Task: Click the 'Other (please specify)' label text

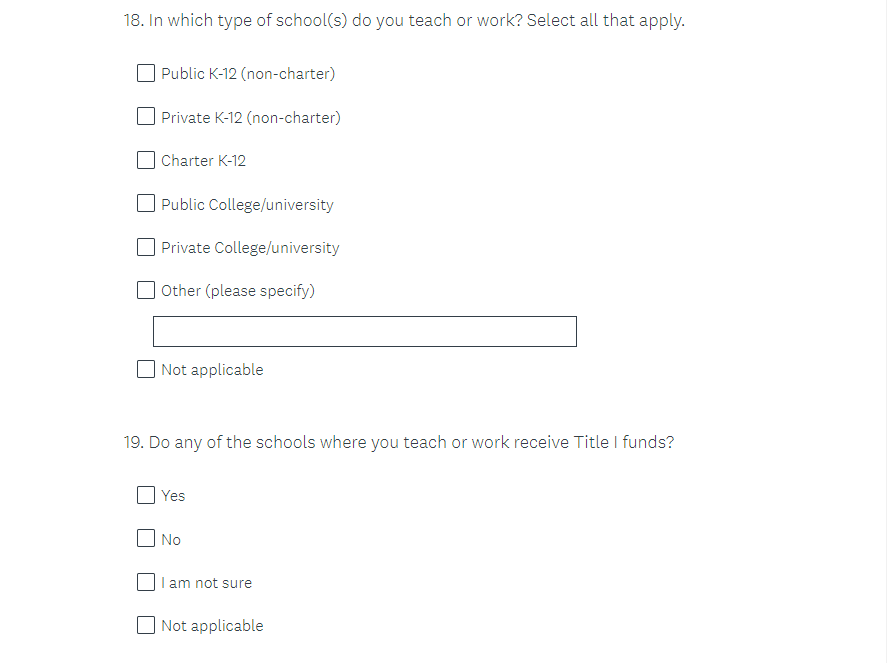Action: (x=238, y=291)
